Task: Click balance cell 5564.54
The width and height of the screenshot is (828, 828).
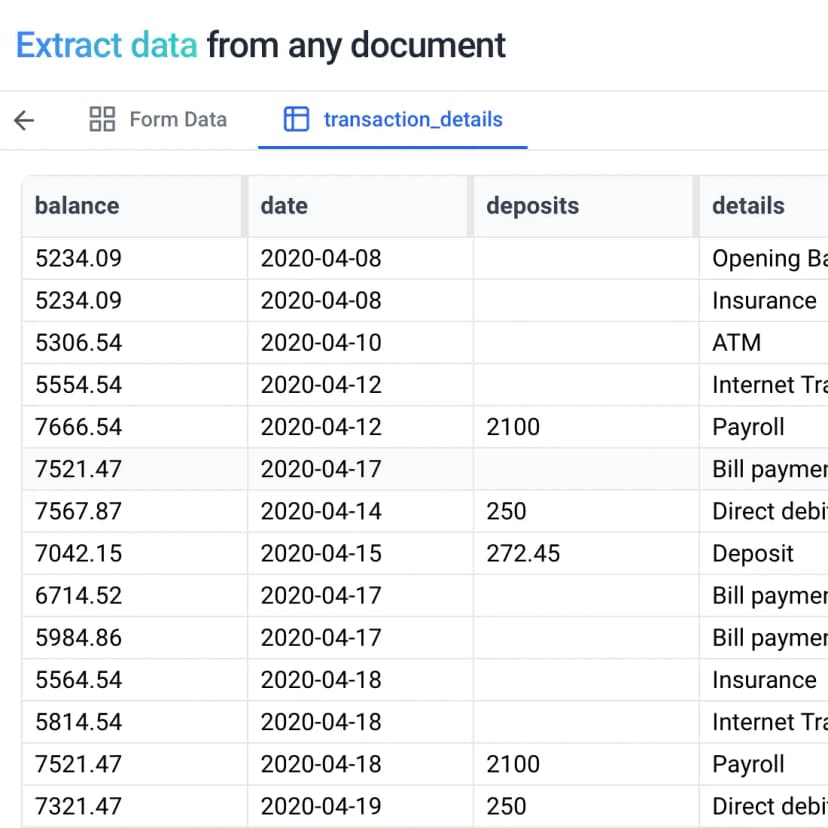Action: 135,680
